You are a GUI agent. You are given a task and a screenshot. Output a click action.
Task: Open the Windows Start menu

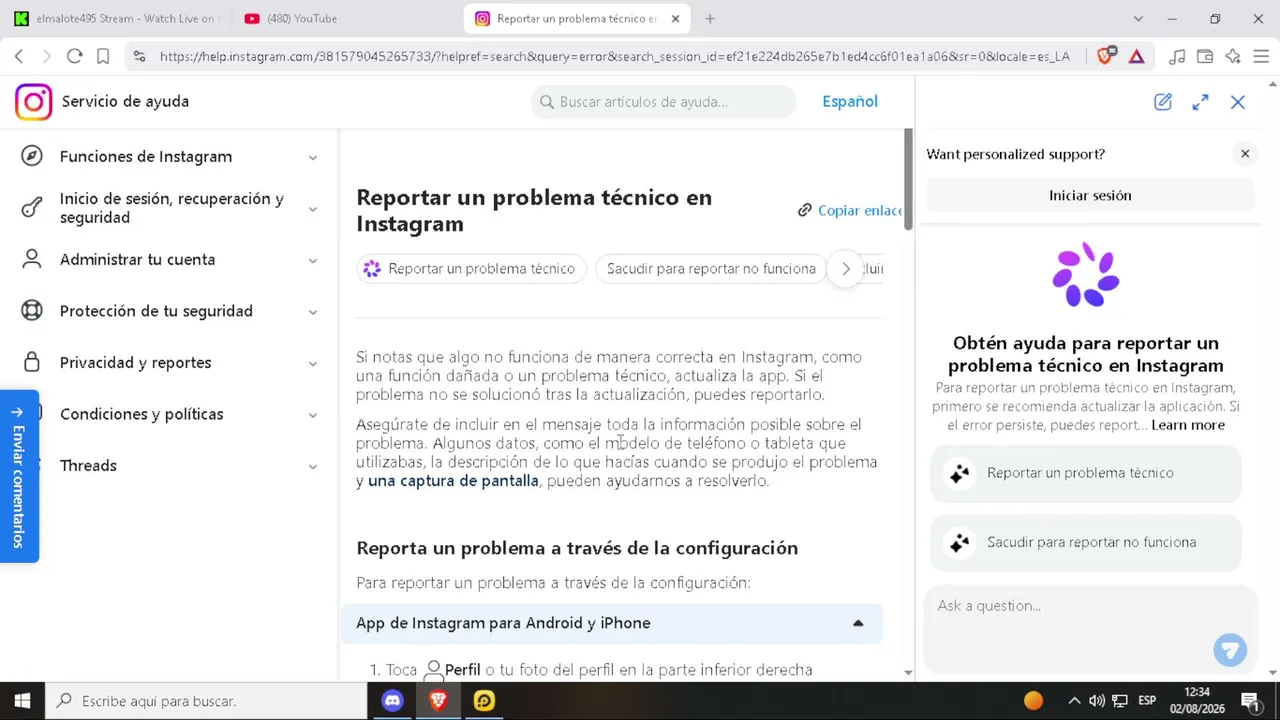coord(22,701)
